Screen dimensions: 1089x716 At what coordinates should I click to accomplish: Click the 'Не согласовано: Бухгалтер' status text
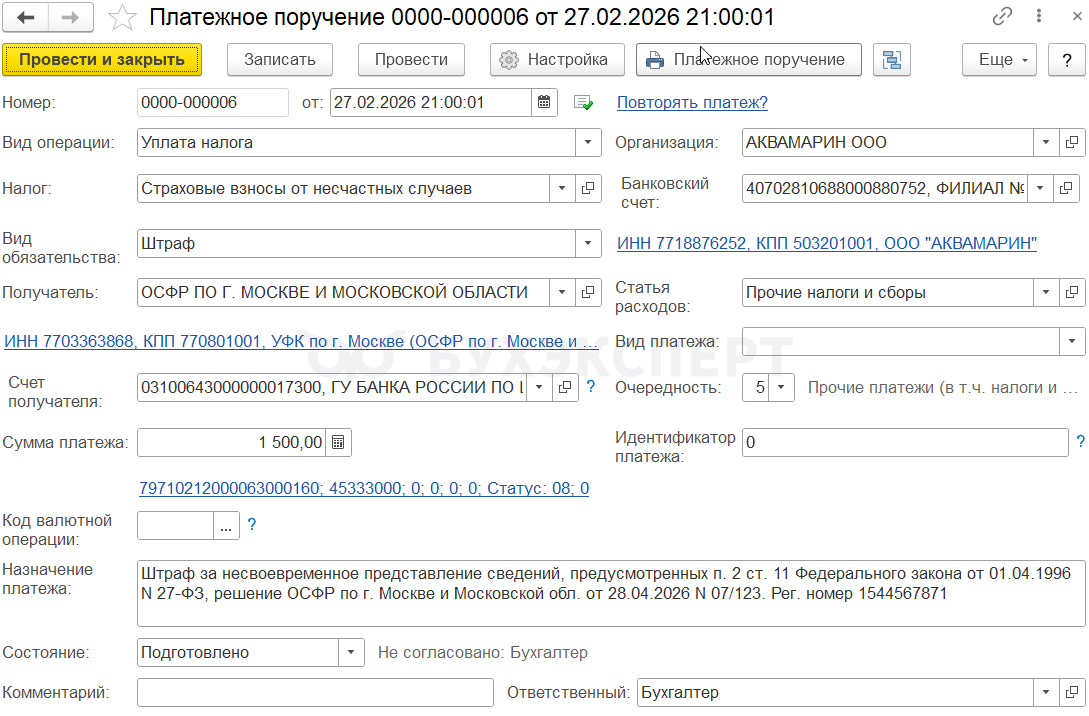coord(483,652)
